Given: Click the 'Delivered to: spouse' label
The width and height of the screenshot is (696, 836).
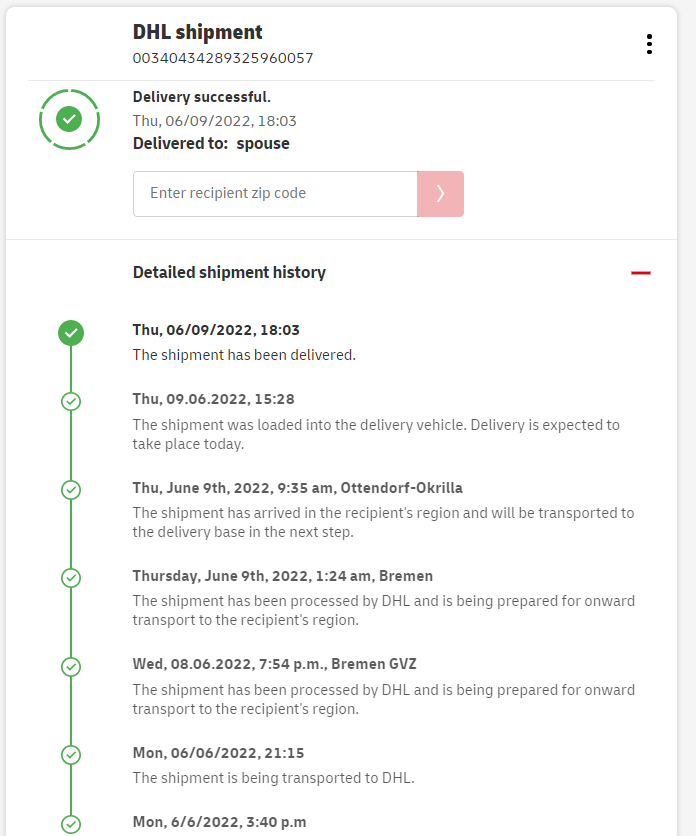Looking at the screenshot, I should coord(211,143).
